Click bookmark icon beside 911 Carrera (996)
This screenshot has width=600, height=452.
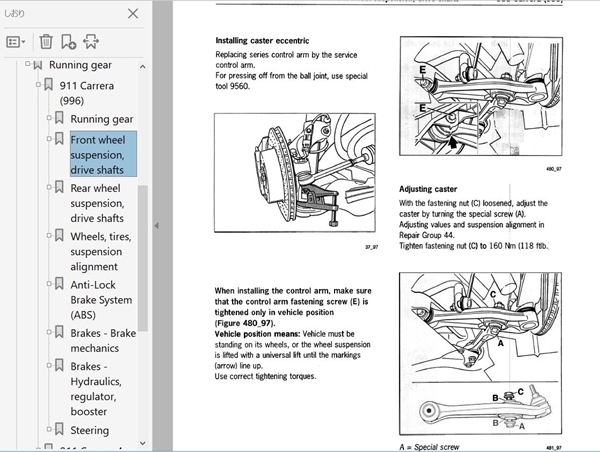pyautogui.click(x=48, y=85)
